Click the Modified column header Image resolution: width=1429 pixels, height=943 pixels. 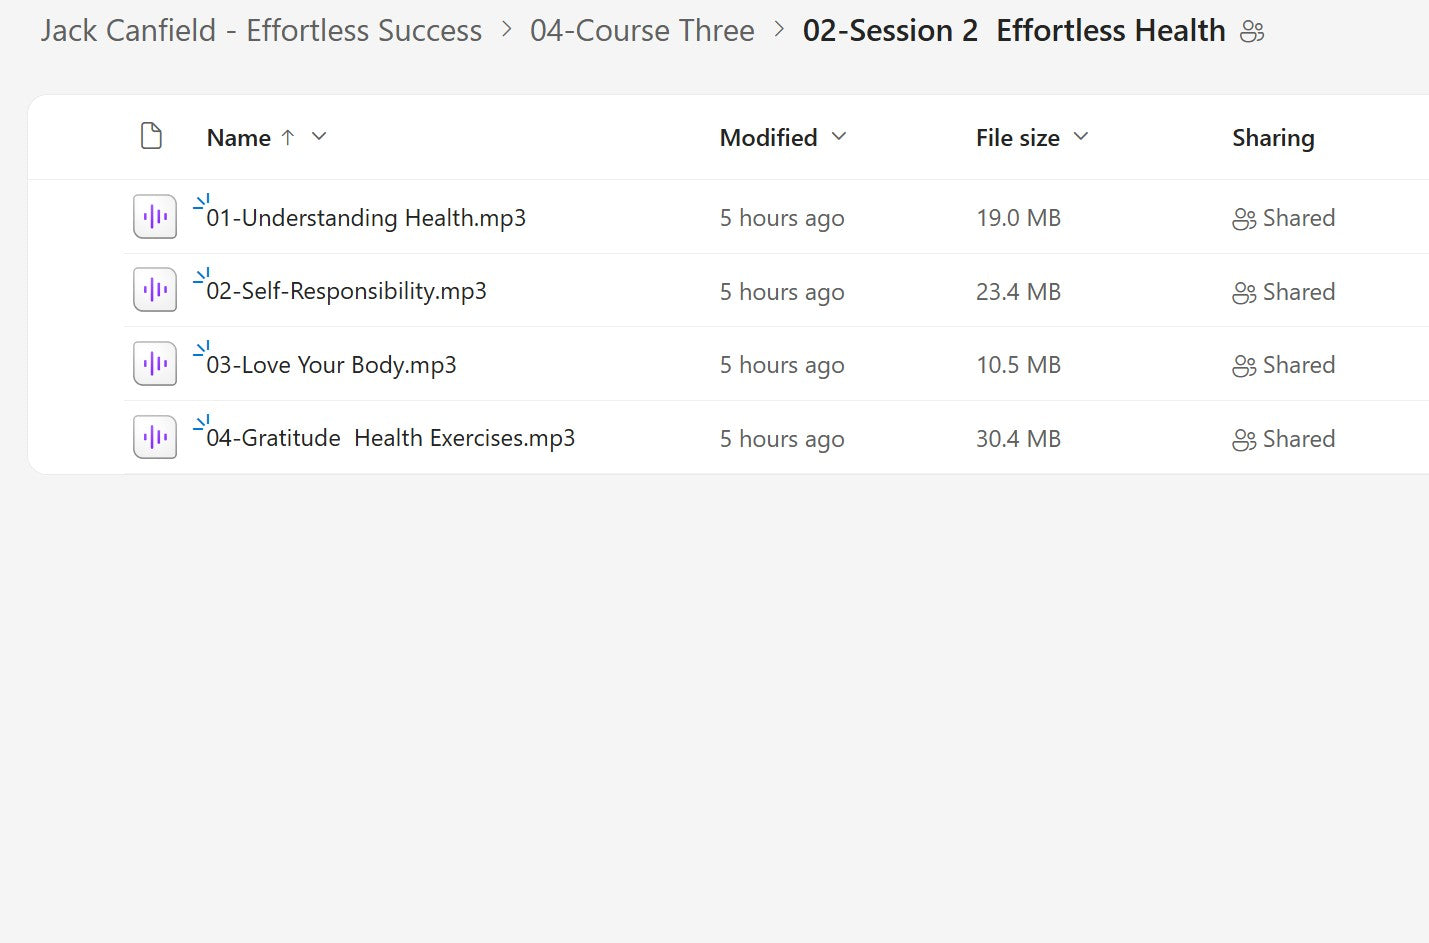pyautogui.click(x=767, y=137)
